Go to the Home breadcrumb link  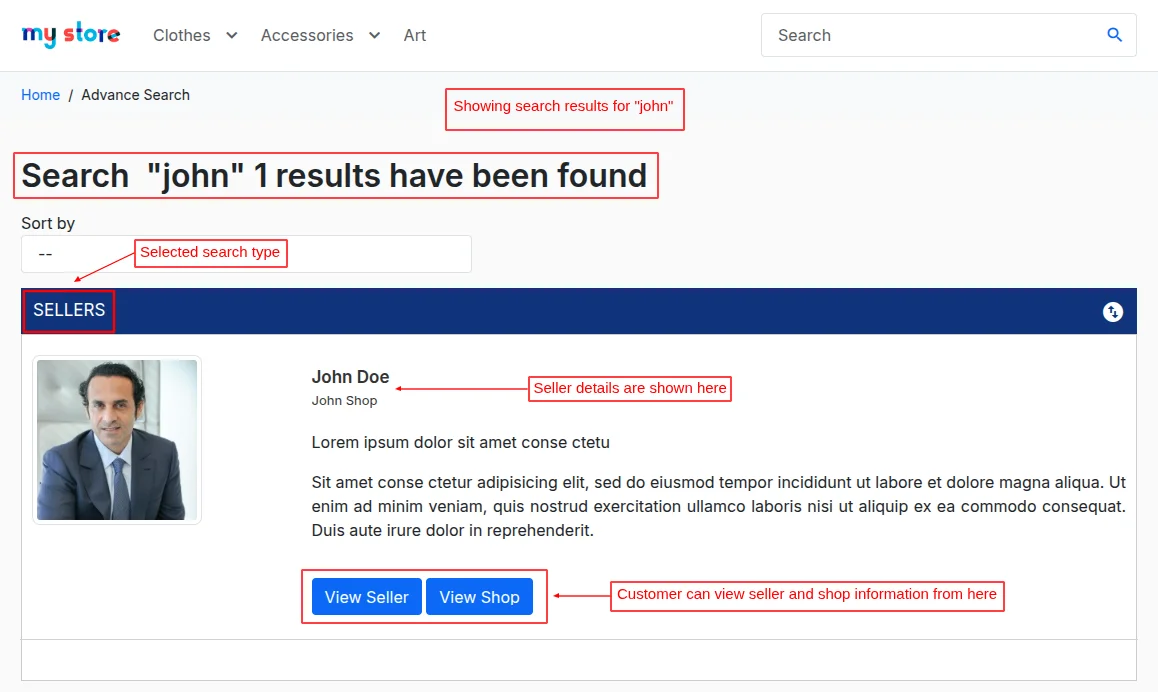(41, 95)
